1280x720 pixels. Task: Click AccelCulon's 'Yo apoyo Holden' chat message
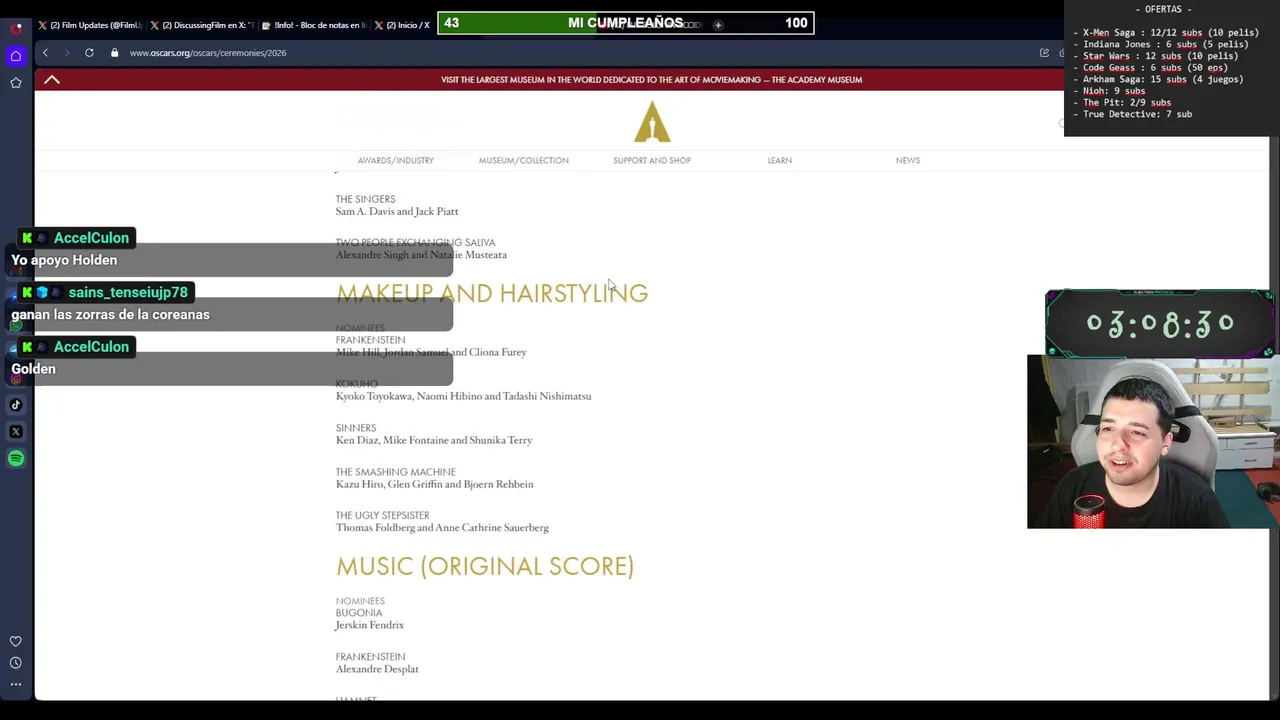tap(64, 260)
